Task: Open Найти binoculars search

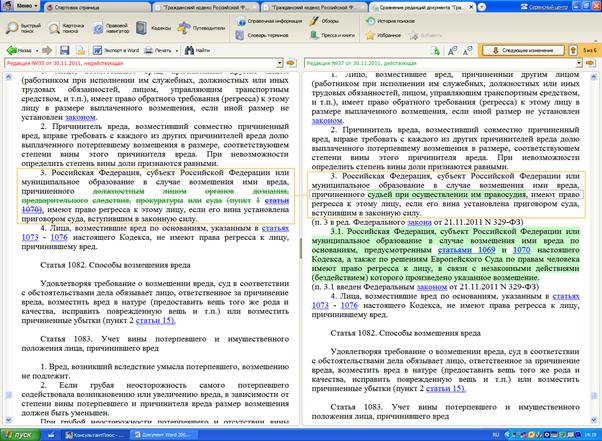Action: [197, 50]
